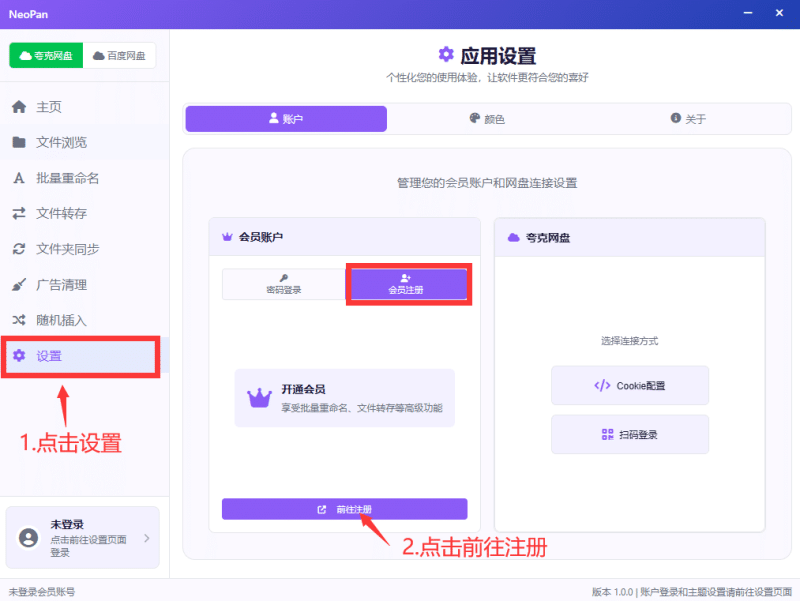
Task: Switch to the 账户 settings tab
Action: [x=286, y=119]
